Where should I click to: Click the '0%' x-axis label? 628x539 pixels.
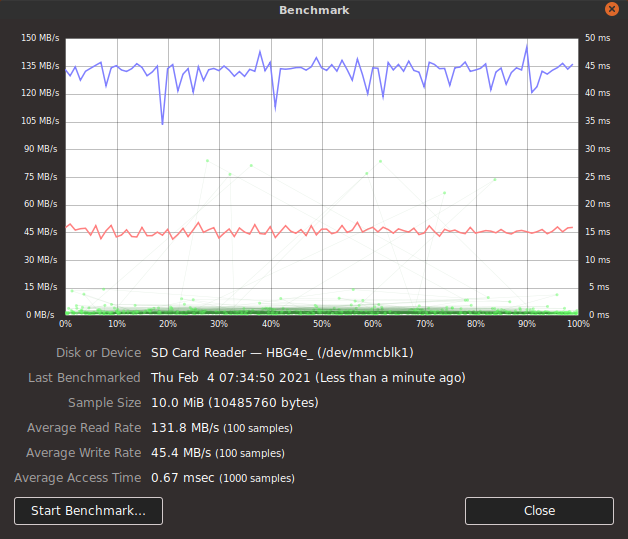(65, 324)
